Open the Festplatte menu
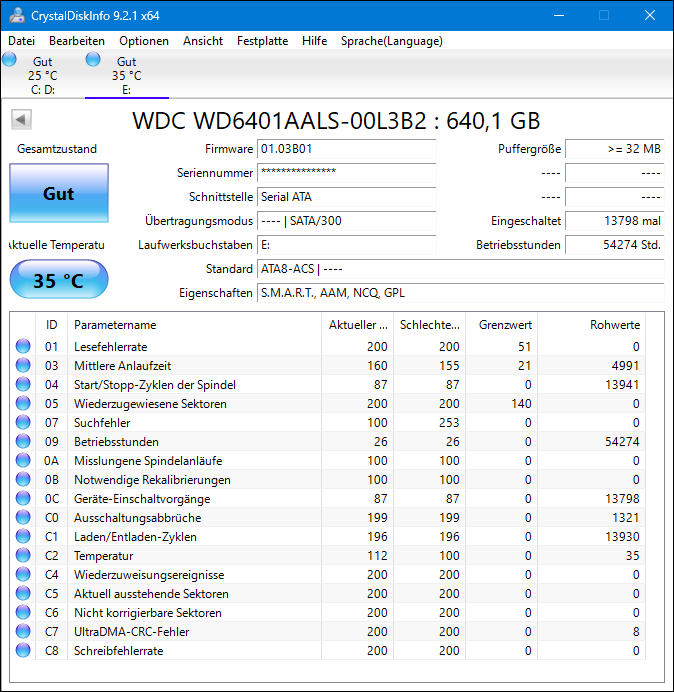The image size is (674, 692). 262,41
